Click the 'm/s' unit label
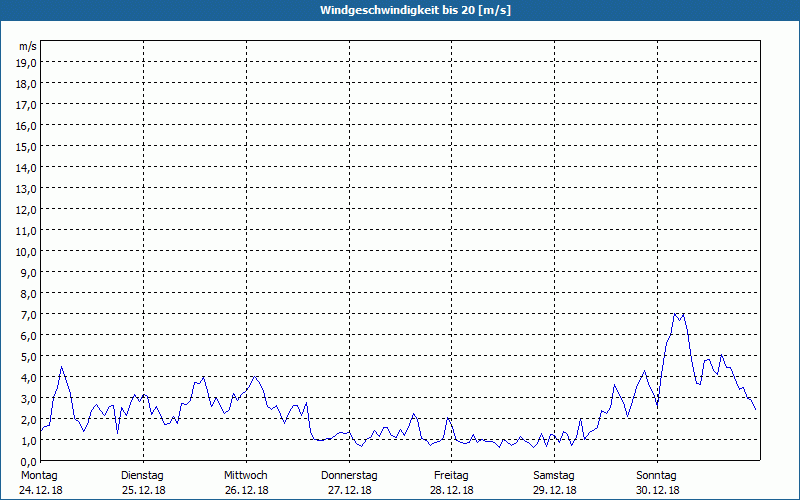 28,46
